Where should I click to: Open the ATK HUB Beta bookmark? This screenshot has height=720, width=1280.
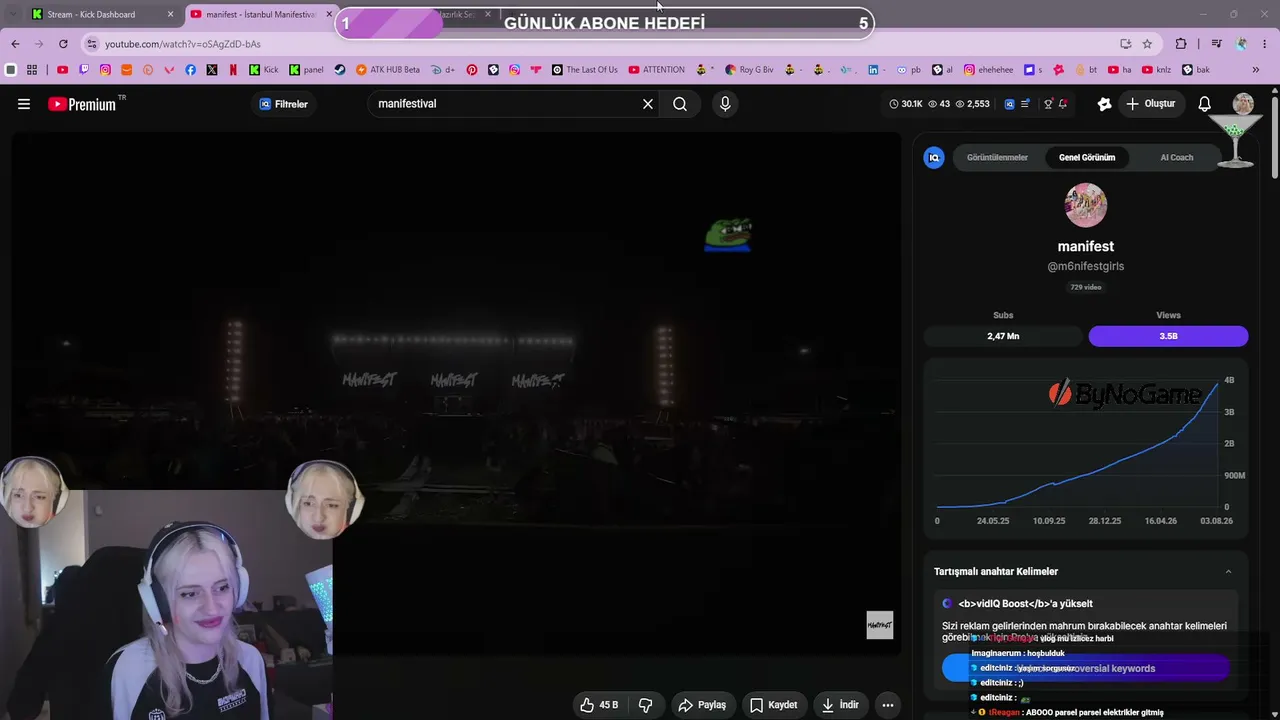pyautogui.click(x=388, y=70)
